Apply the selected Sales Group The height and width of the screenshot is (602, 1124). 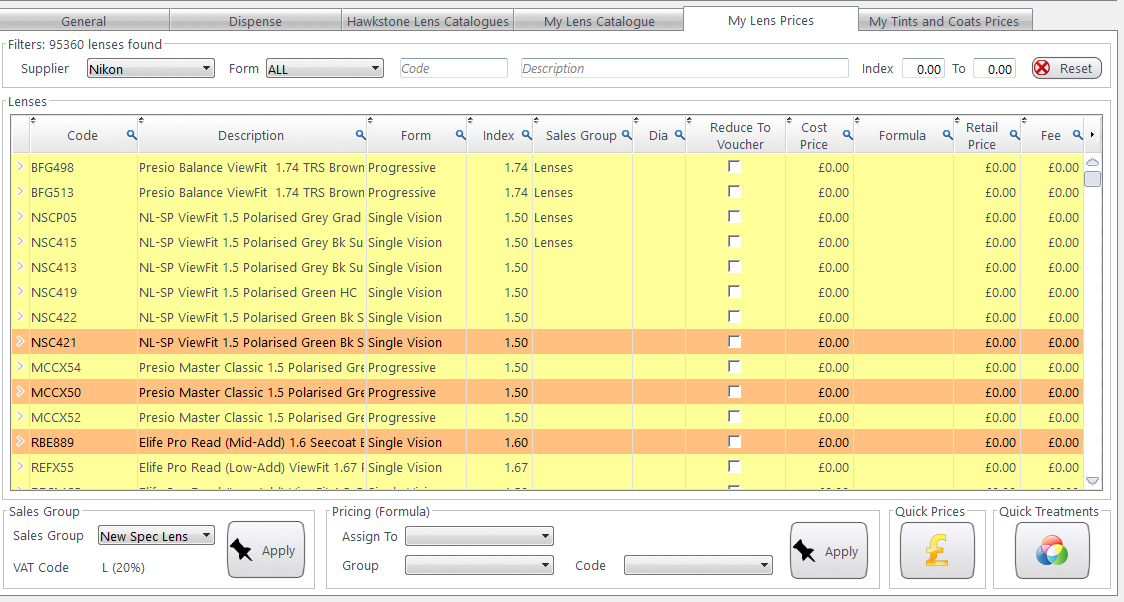(x=266, y=550)
